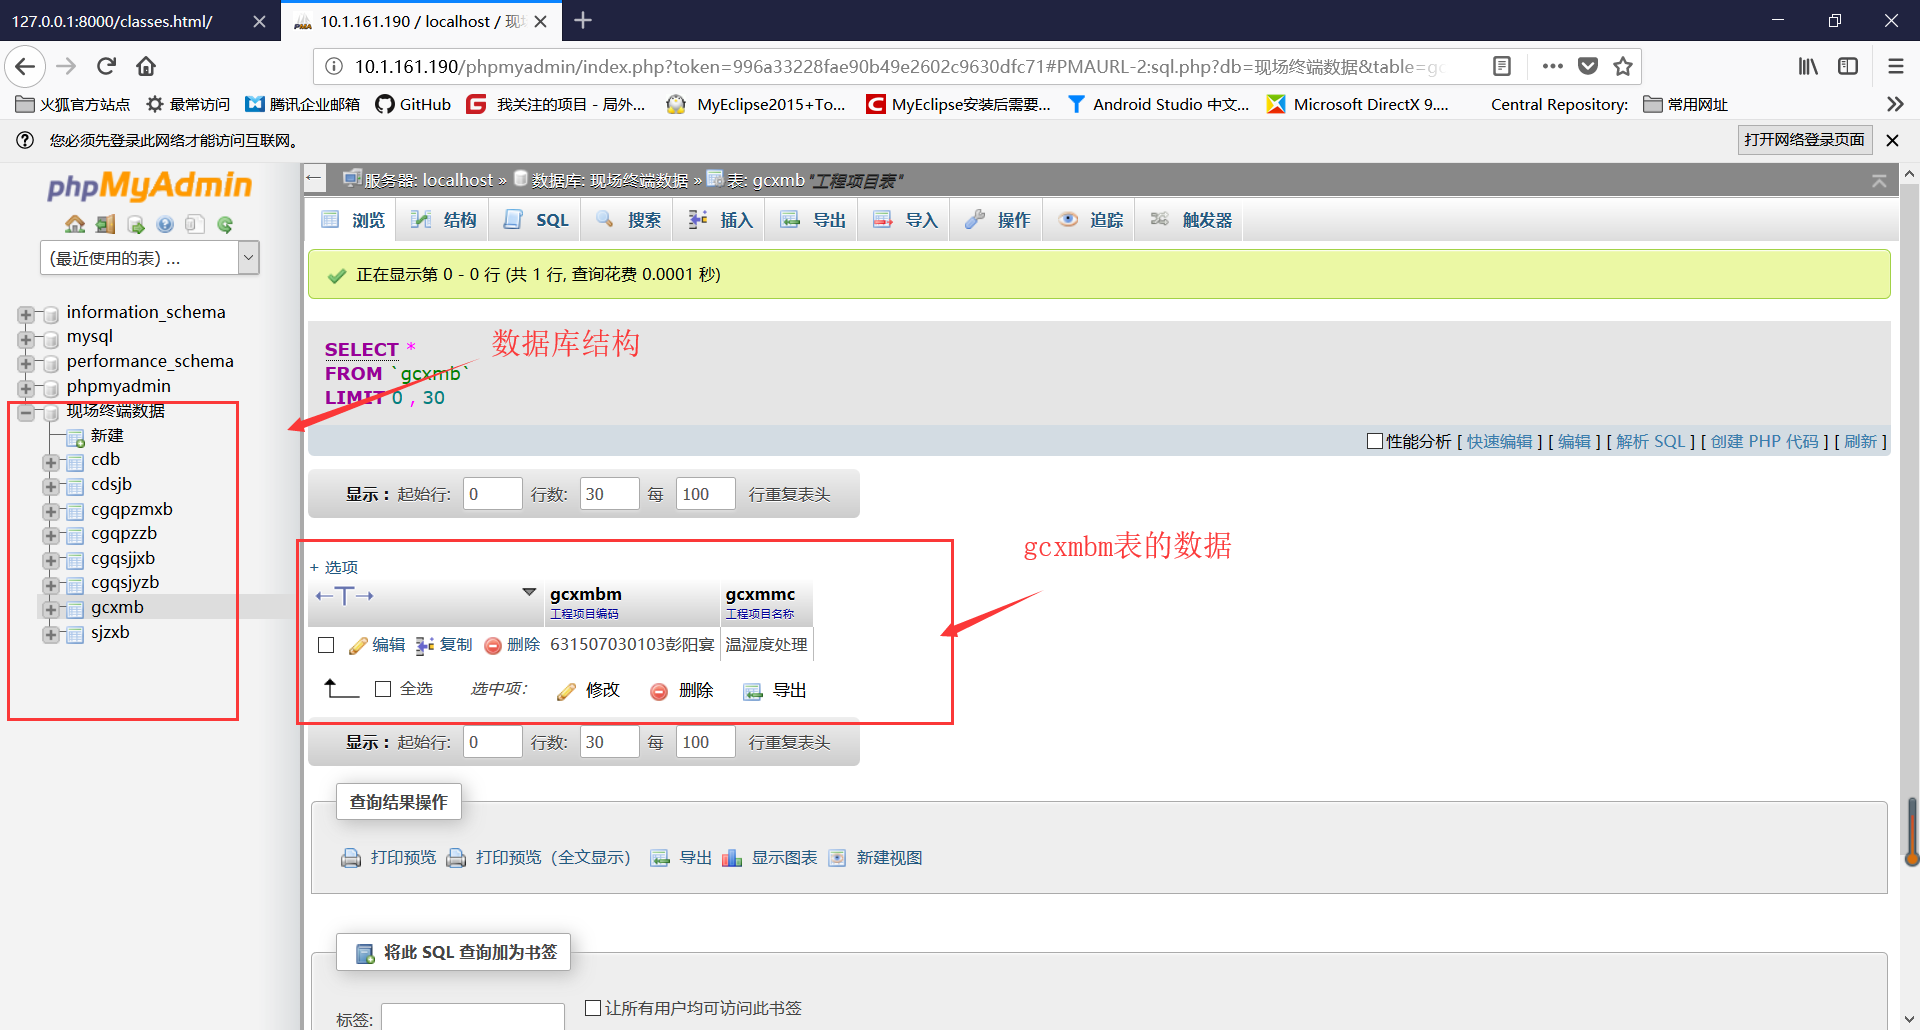The image size is (1920, 1030).
Task: Collapse the 现场终端数据 database node
Action: pos(26,413)
